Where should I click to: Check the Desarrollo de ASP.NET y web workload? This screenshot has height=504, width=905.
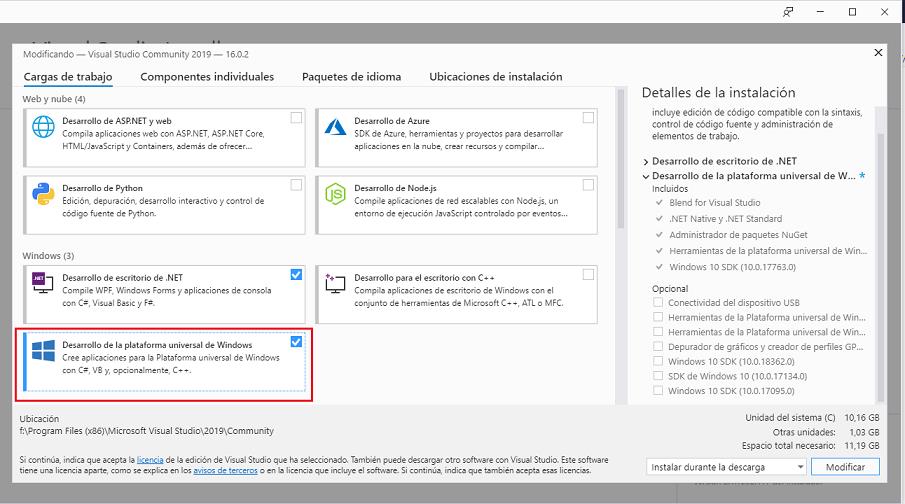tap(296, 118)
